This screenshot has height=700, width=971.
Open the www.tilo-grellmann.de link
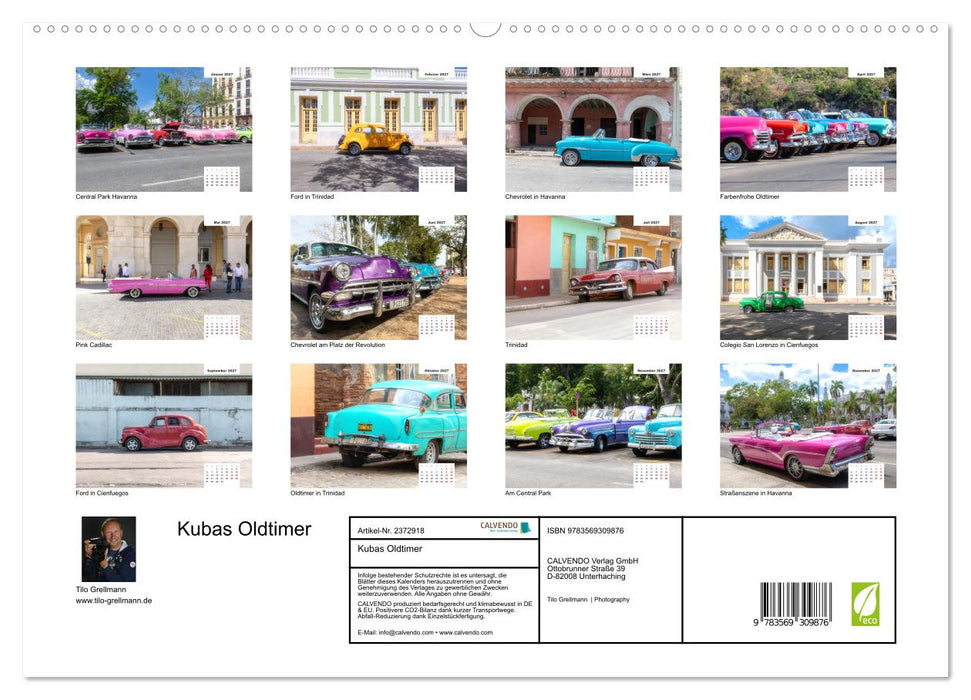114,601
